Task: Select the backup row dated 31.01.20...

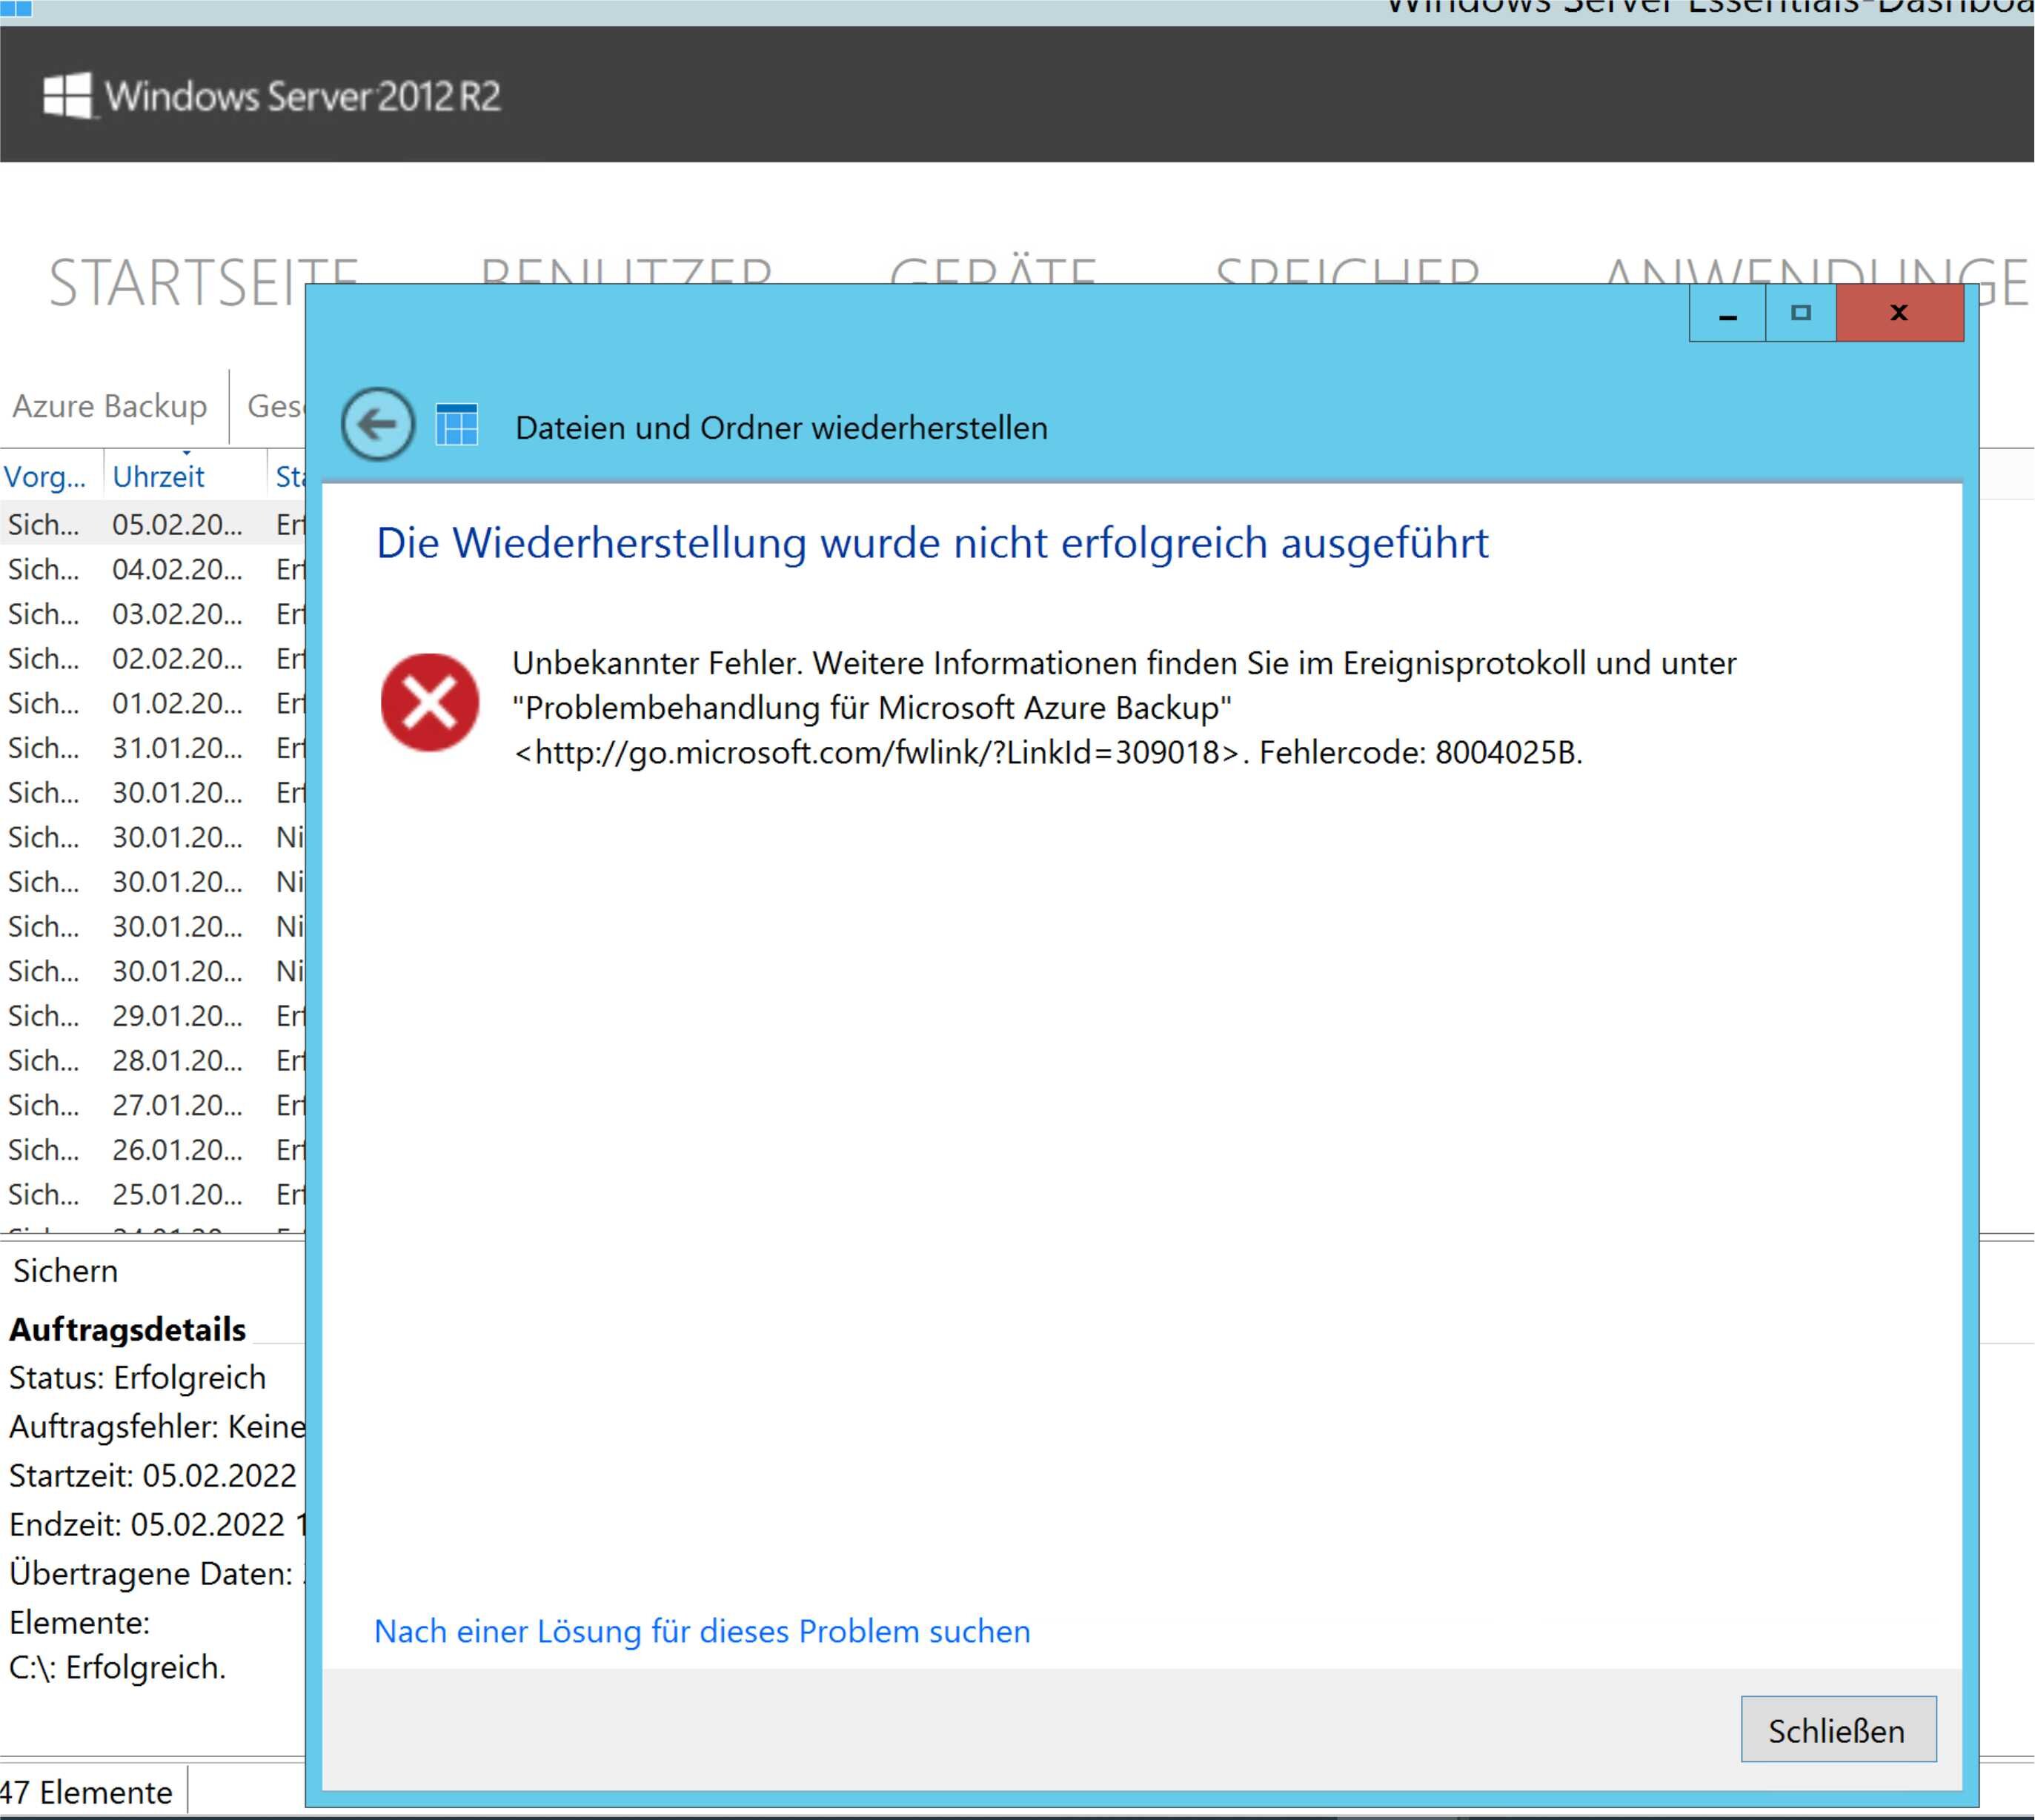Action: (x=153, y=748)
